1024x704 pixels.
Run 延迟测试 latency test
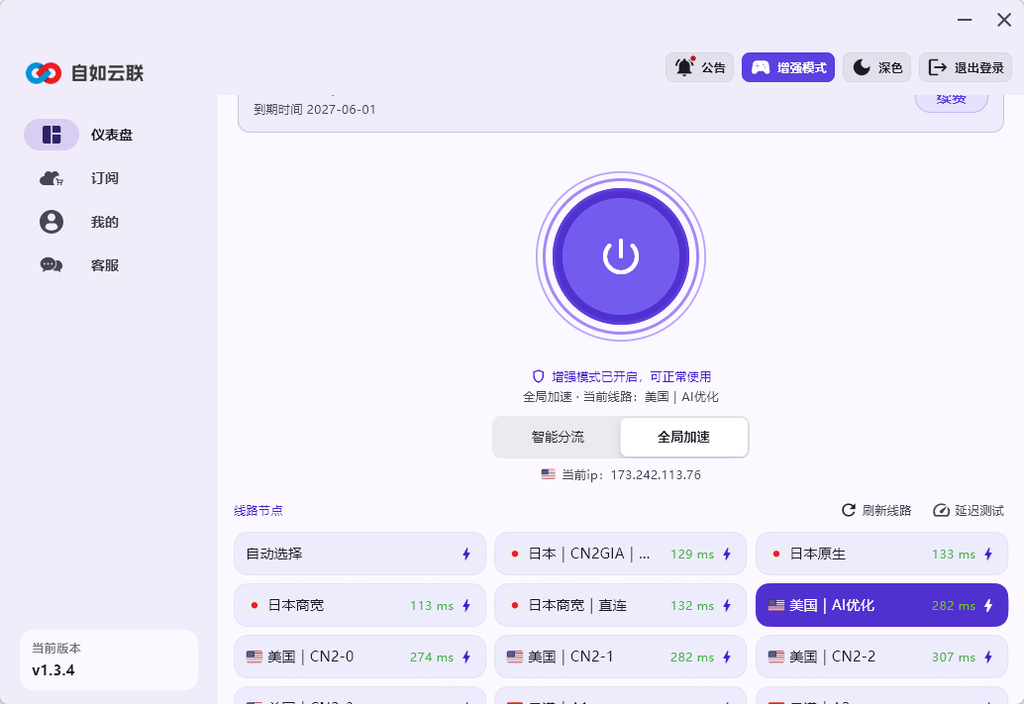(968, 510)
